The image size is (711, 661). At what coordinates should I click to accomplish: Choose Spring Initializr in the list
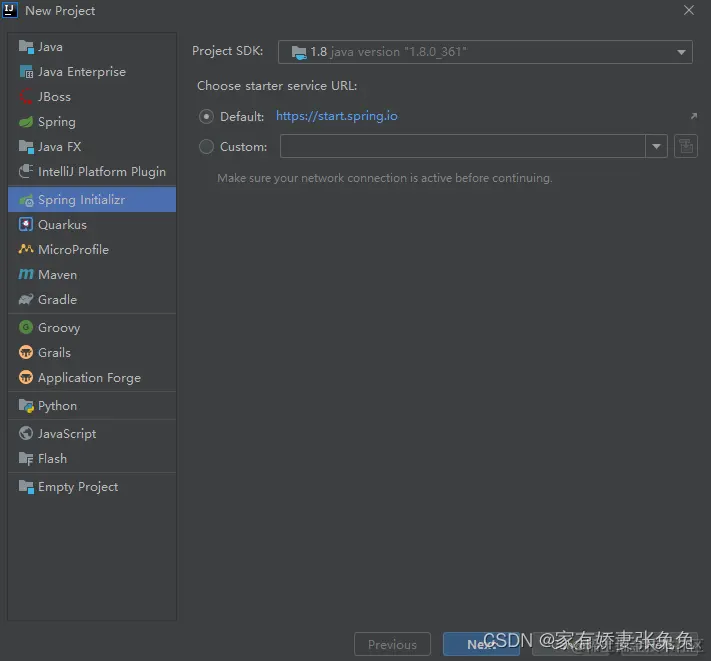click(x=92, y=199)
